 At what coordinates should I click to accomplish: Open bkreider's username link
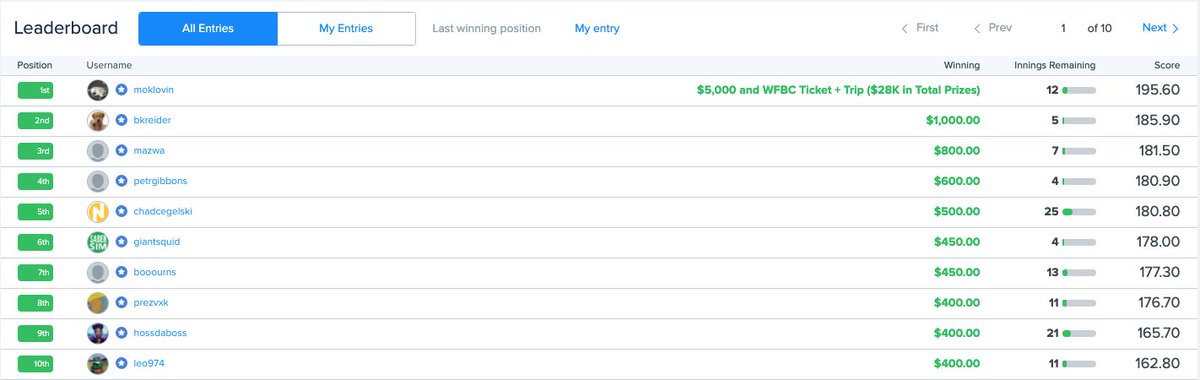coord(153,120)
